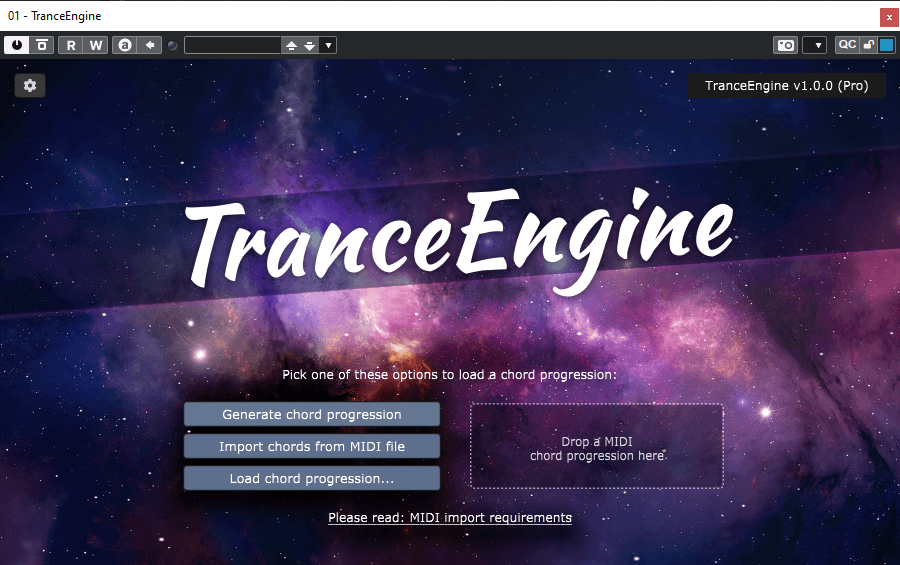
Task: Open the dropdown next to the camera icon
Action: tap(814, 45)
